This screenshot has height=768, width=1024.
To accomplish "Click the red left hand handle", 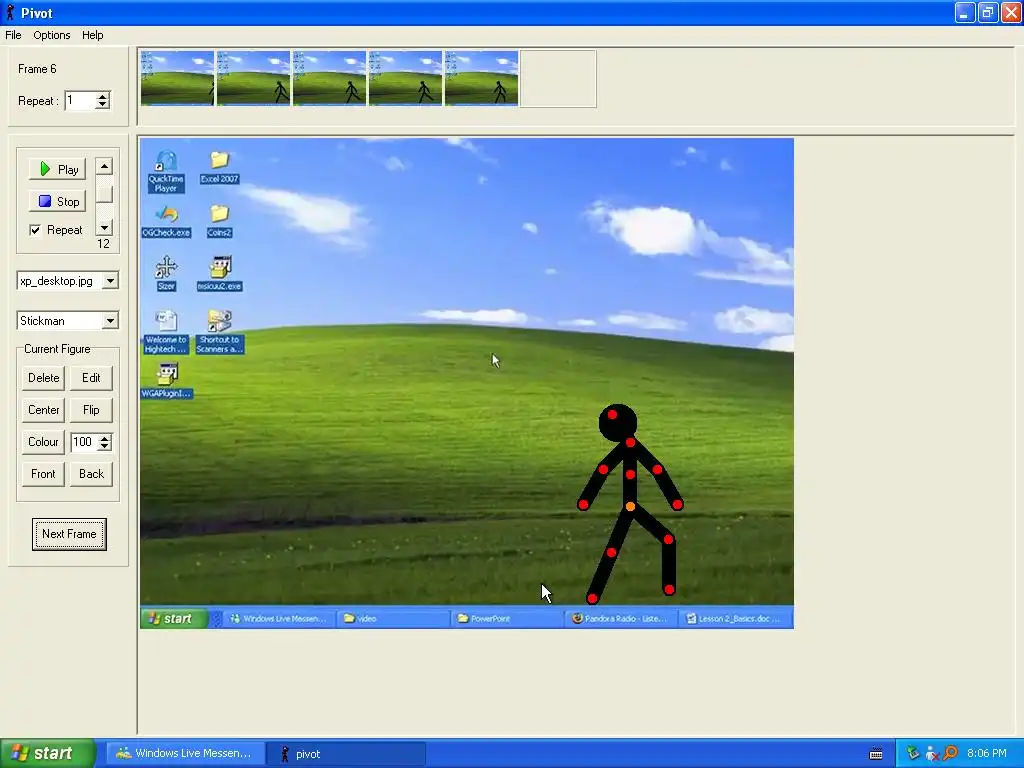I will [x=583, y=504].
